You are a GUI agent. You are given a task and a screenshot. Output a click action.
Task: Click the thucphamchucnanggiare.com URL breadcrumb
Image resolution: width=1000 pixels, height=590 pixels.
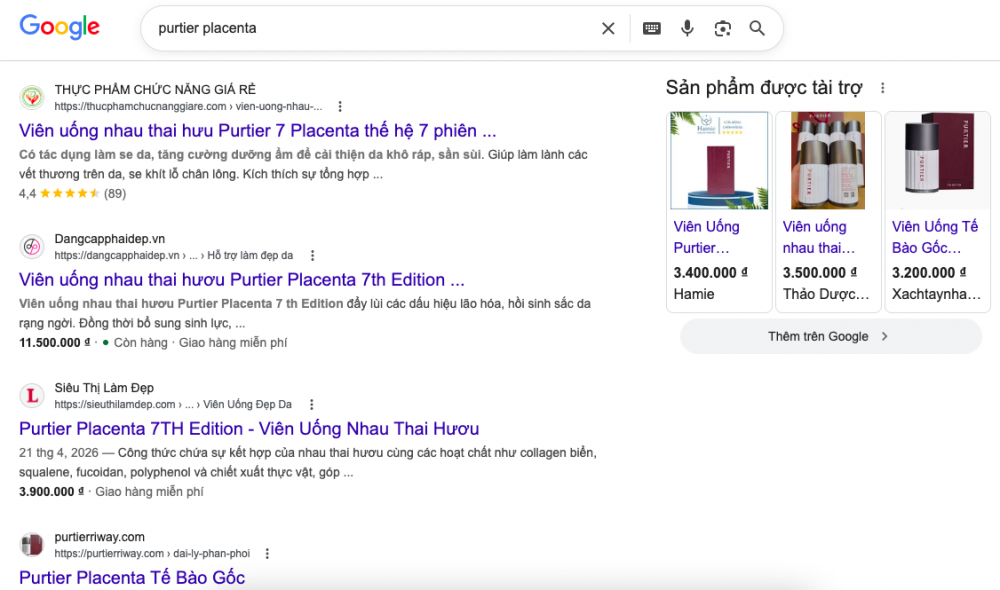click(x=188, y=107)
